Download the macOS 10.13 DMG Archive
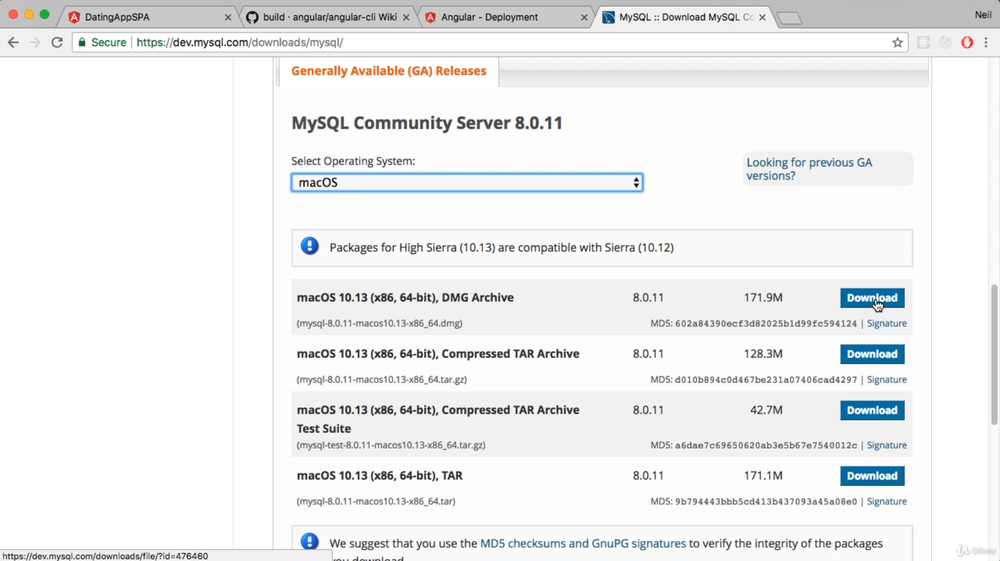Screen dimensions: 1000x561 [x=872, y=298]
